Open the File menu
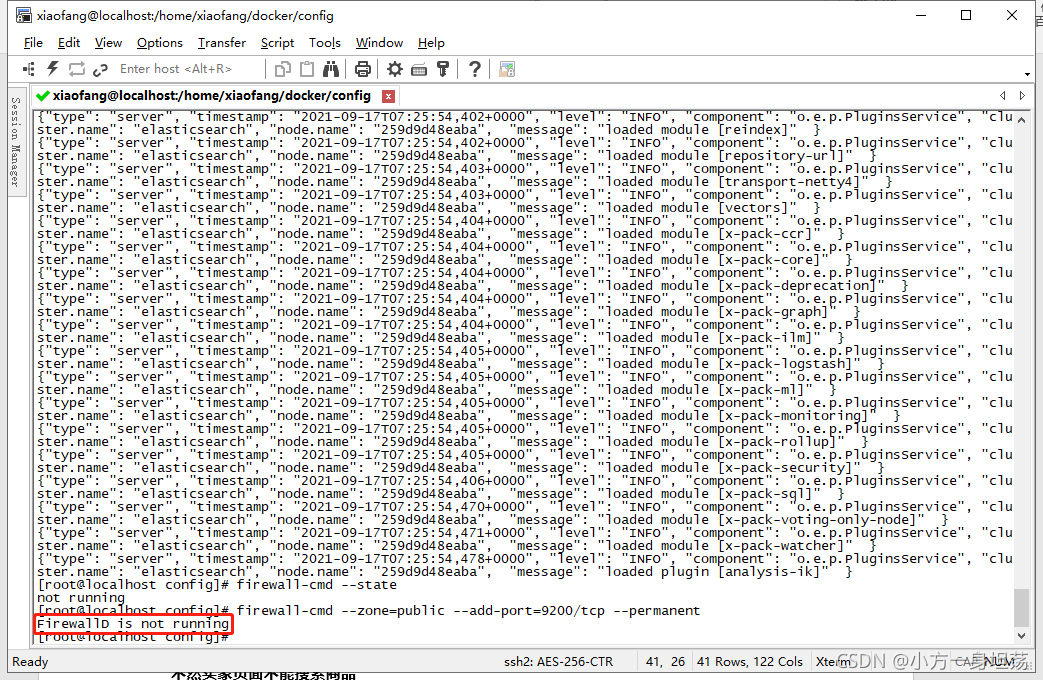The height and width of the screenshot is (680, 1043). [33, 43]
